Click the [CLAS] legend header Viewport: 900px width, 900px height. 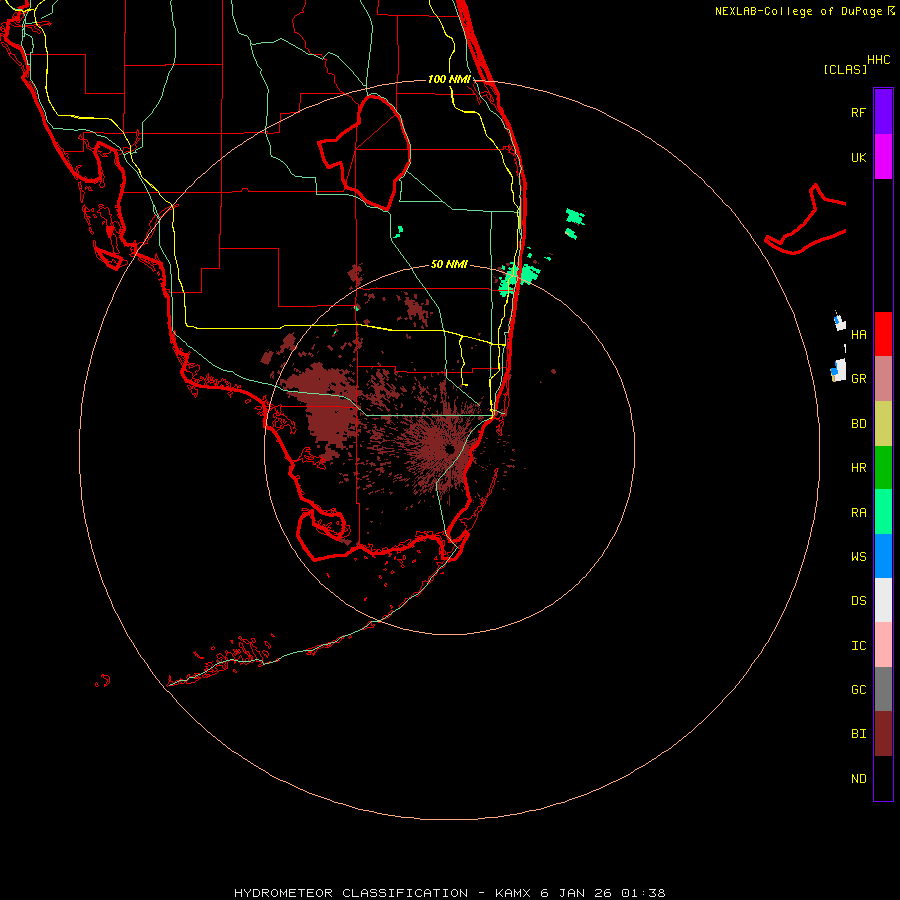tap(844, 69)
